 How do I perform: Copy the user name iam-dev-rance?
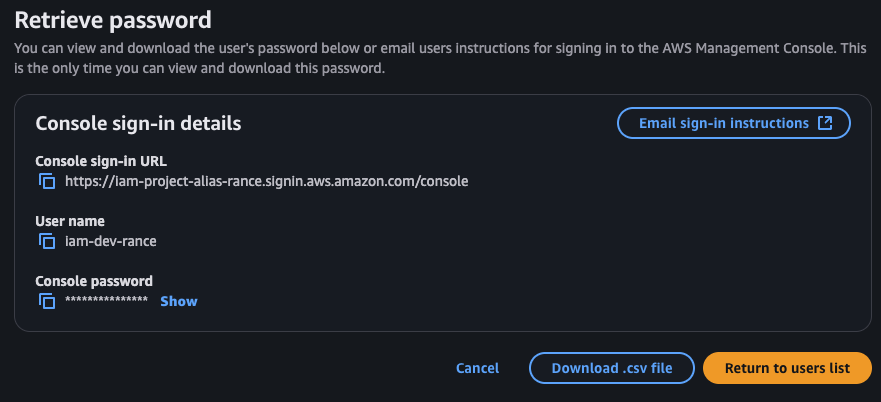47,241
